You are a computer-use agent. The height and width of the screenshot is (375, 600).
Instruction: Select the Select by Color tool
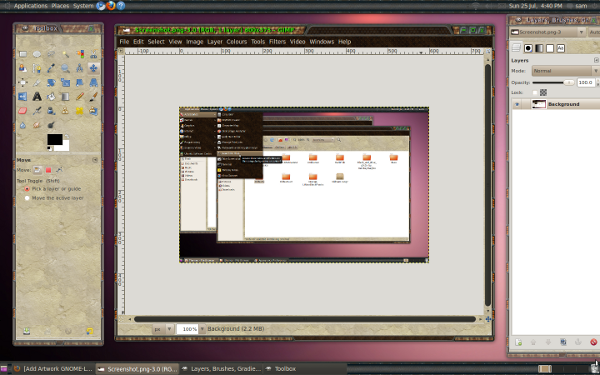click(80, 54)
